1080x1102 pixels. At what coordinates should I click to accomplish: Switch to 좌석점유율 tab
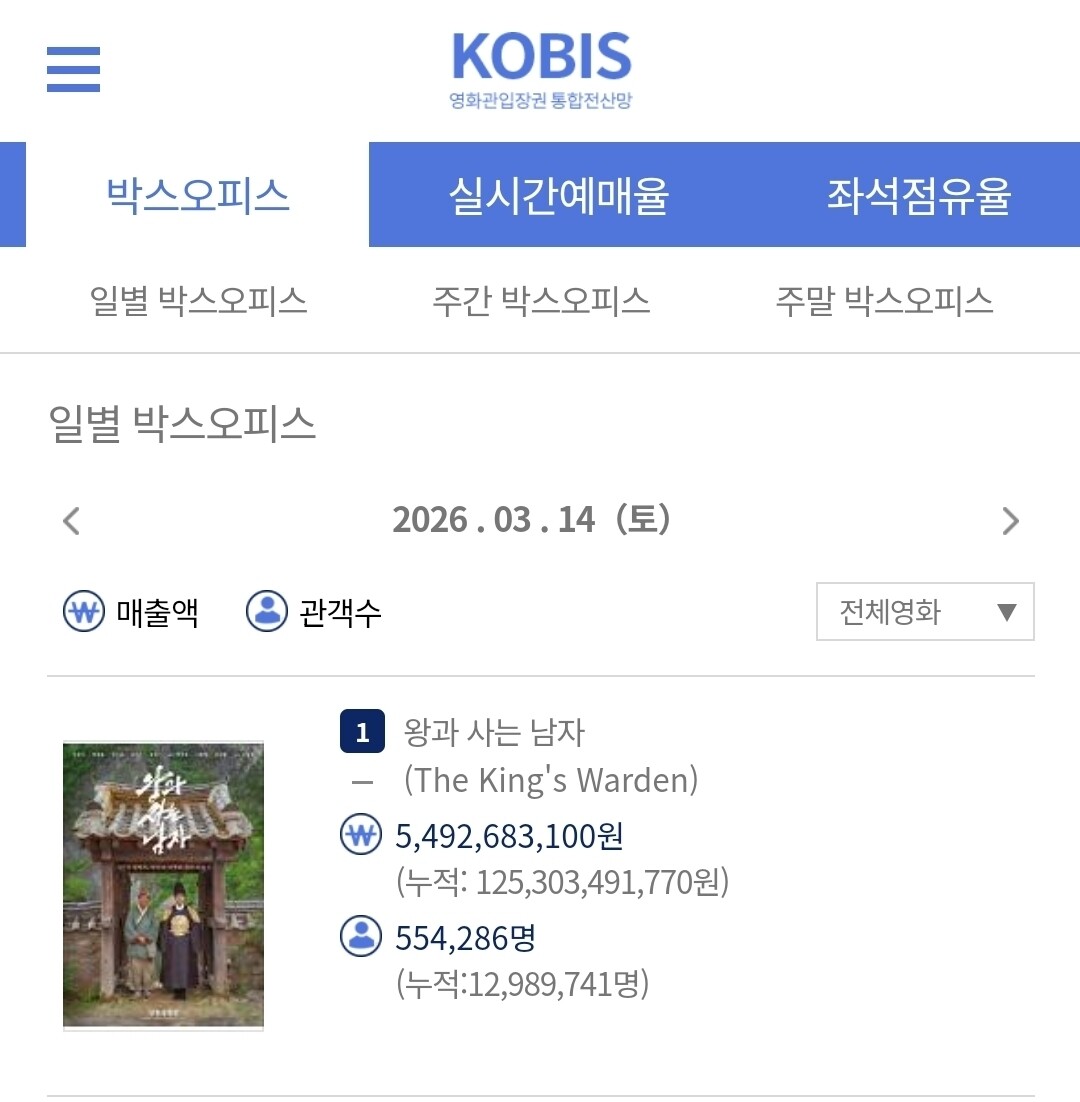pyautogui.click(x=918, y=195)
